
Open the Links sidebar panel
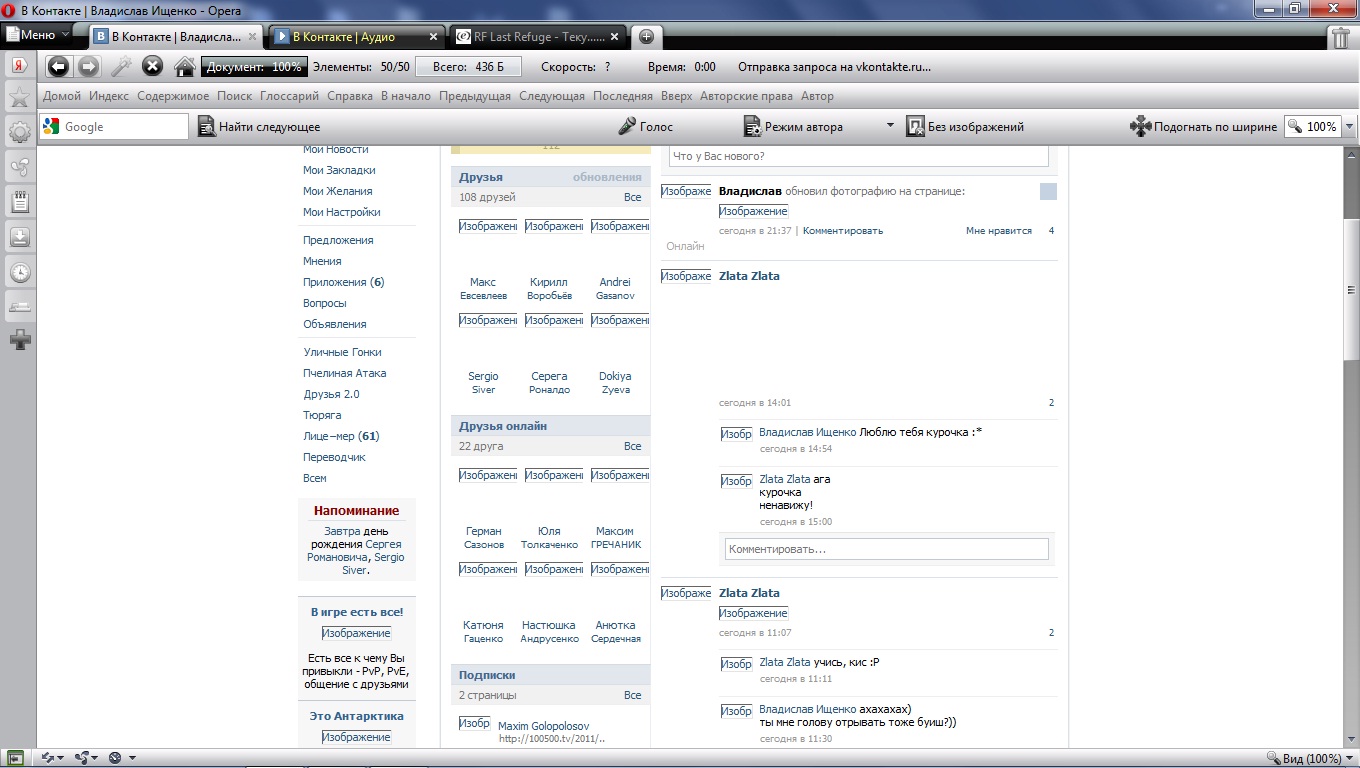click(x=19, y=307)
